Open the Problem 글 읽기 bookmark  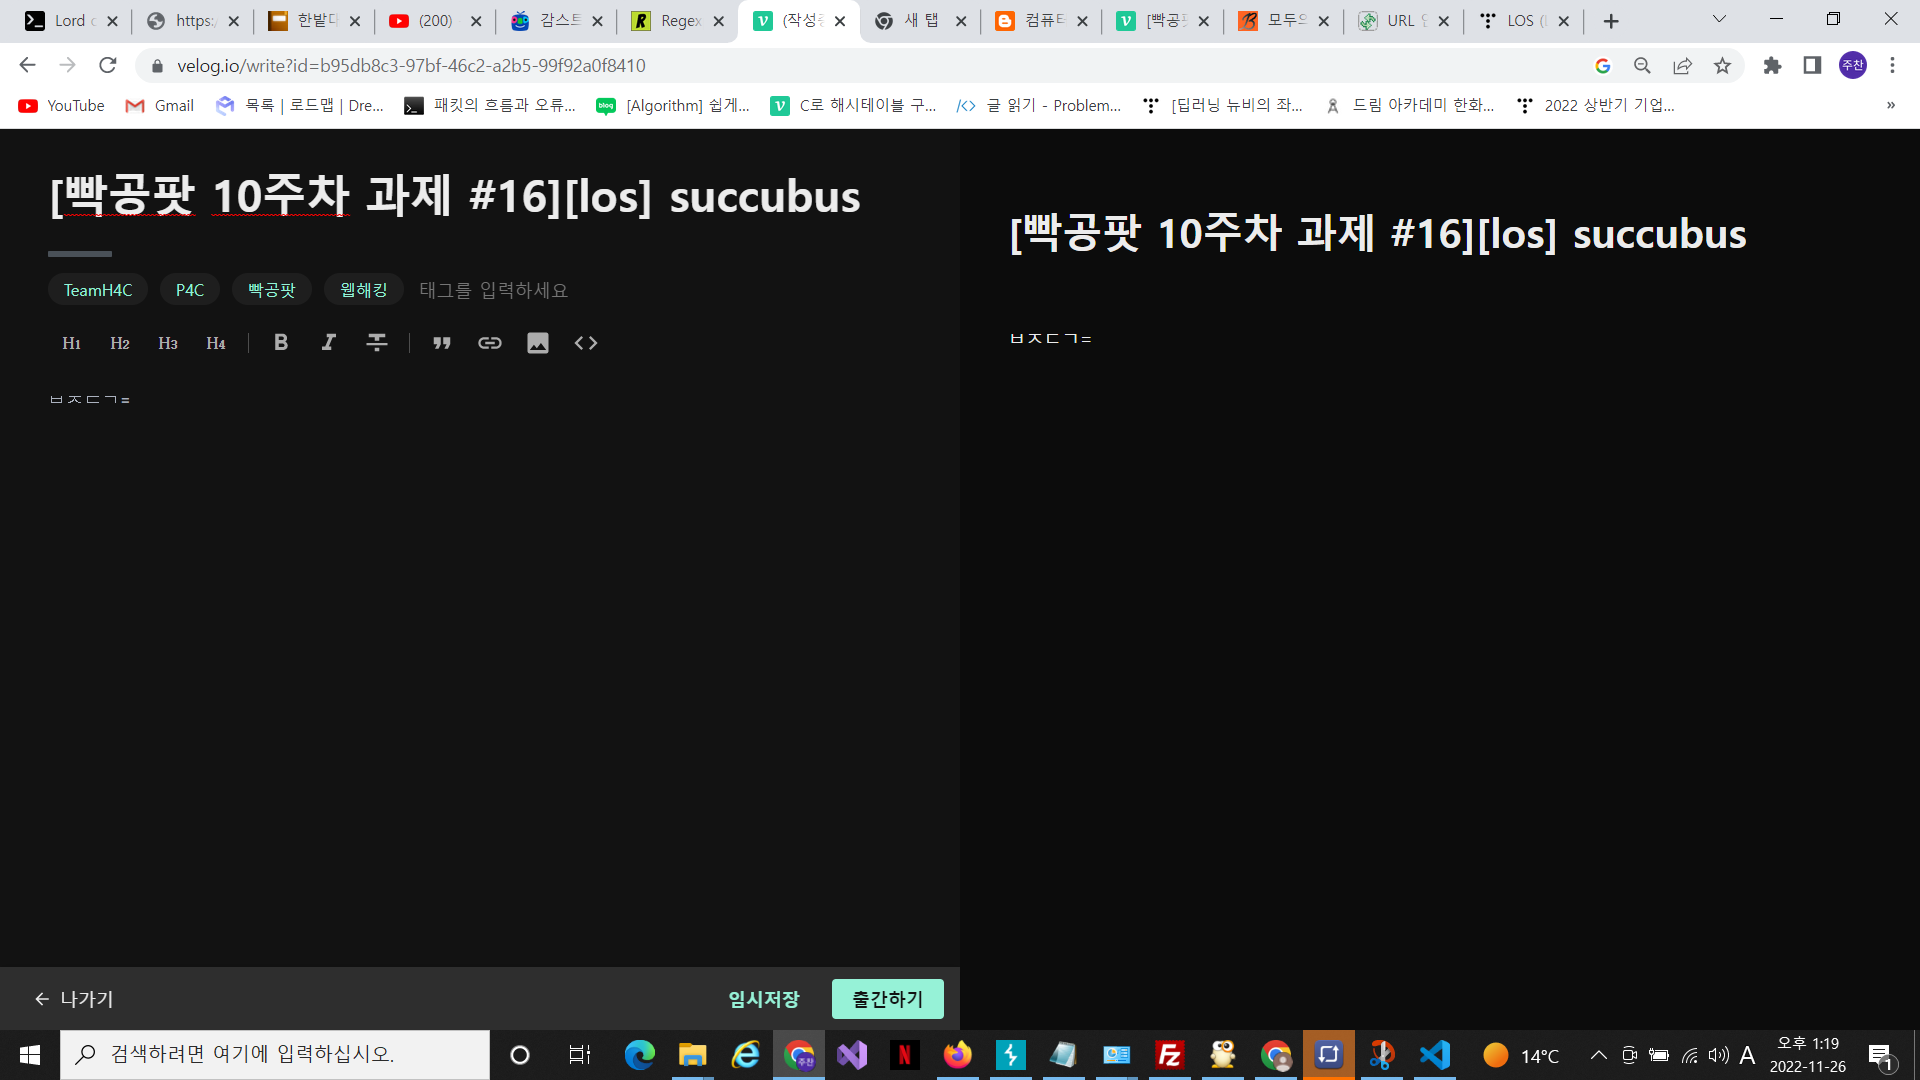click(x=1039, y=105)
